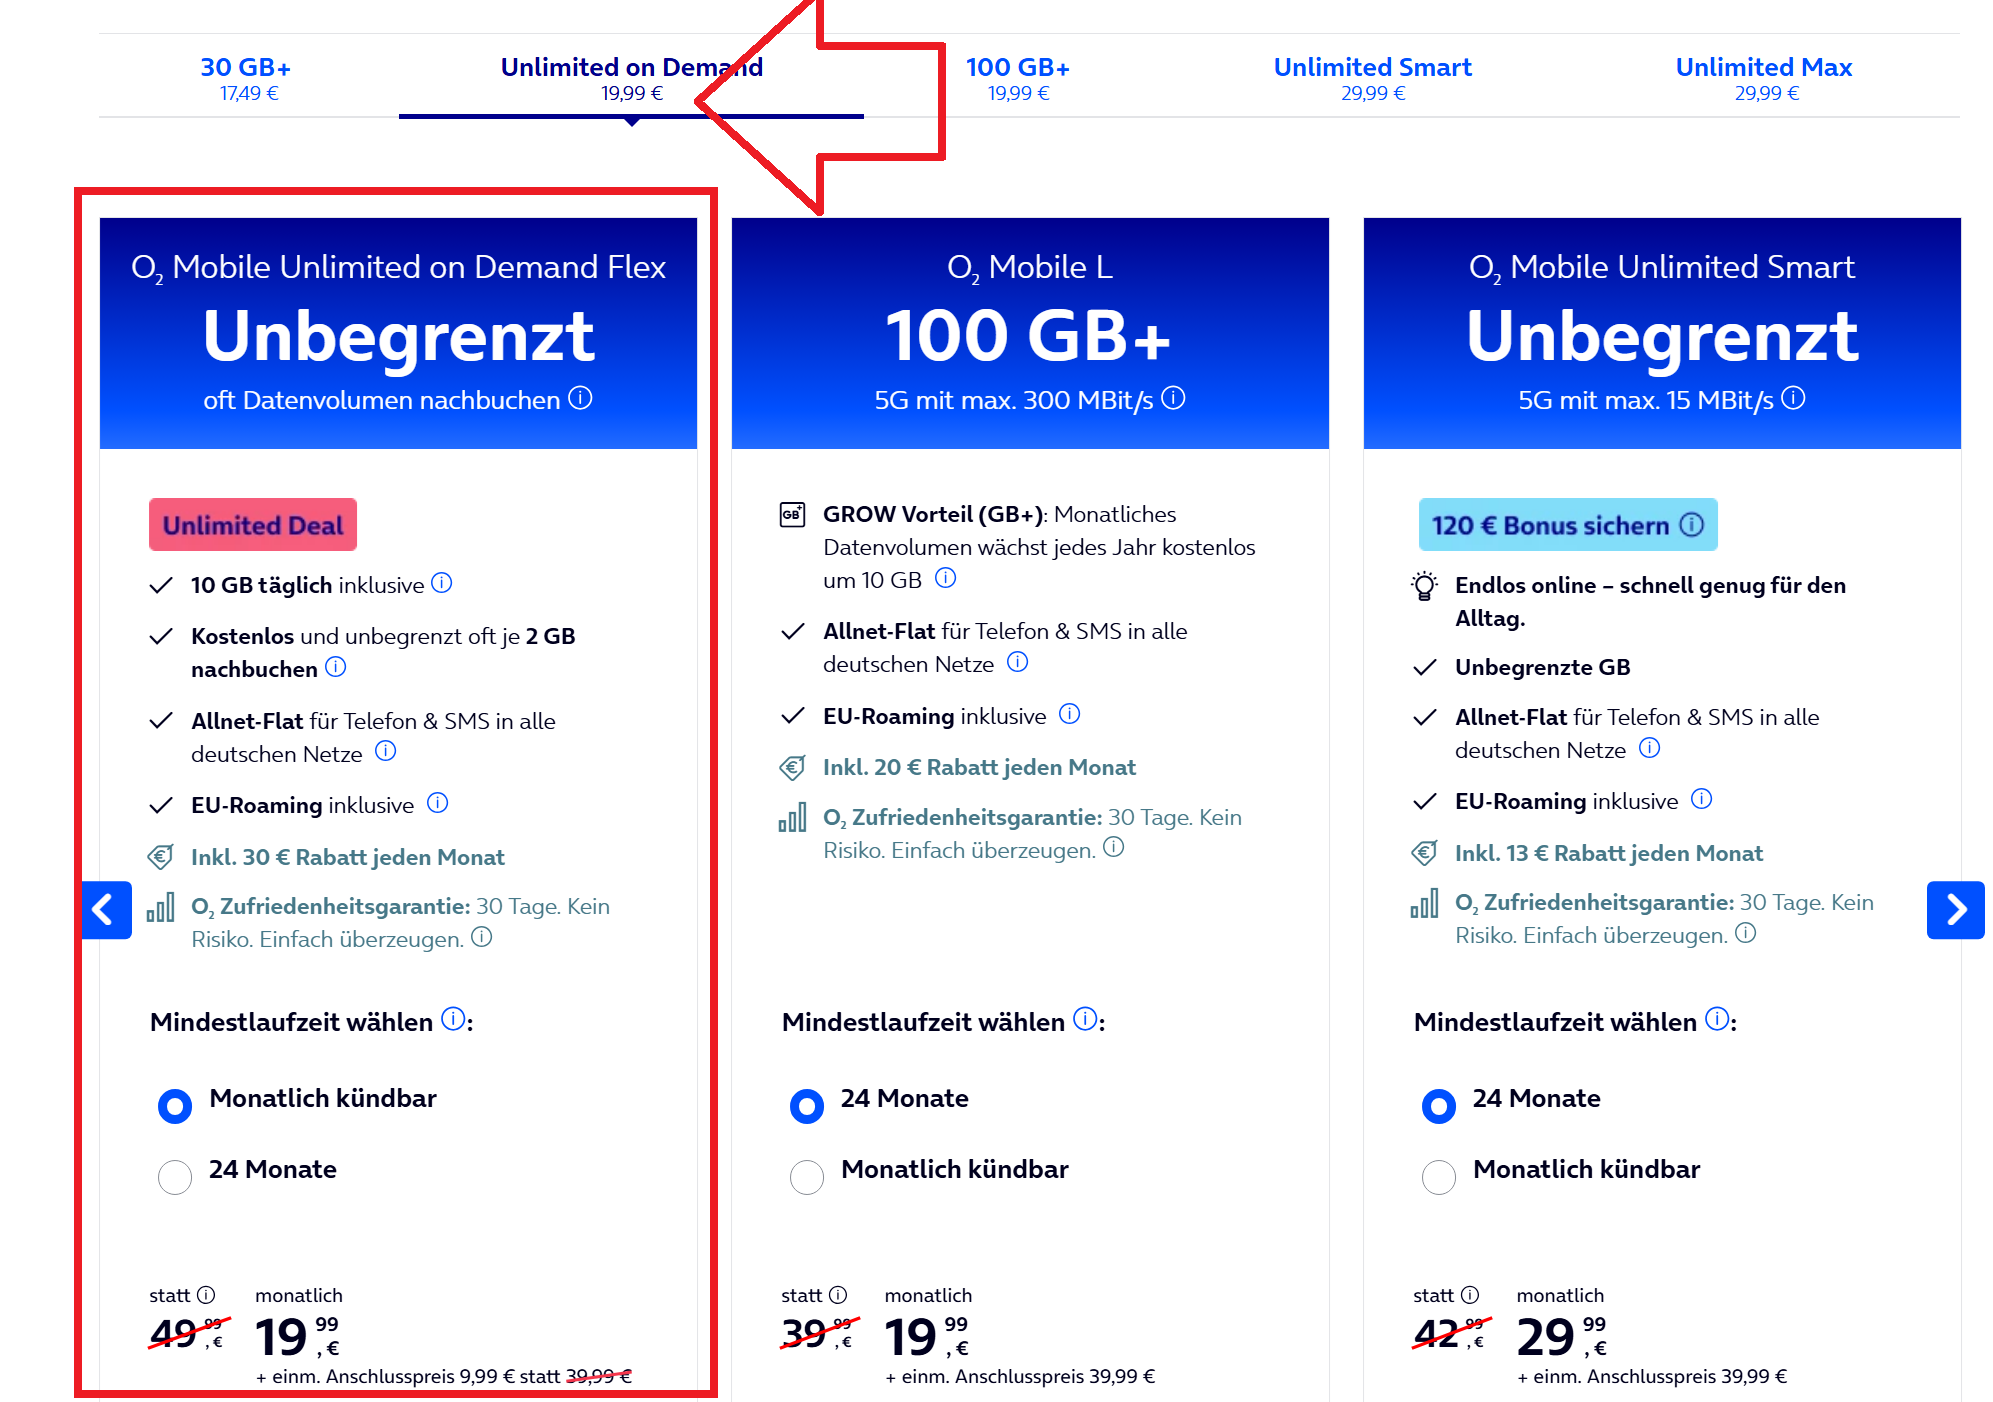Switch to the '30 GB+' tab
The height and width of the screenshot is (1402, 1993).
pos(247,78)
